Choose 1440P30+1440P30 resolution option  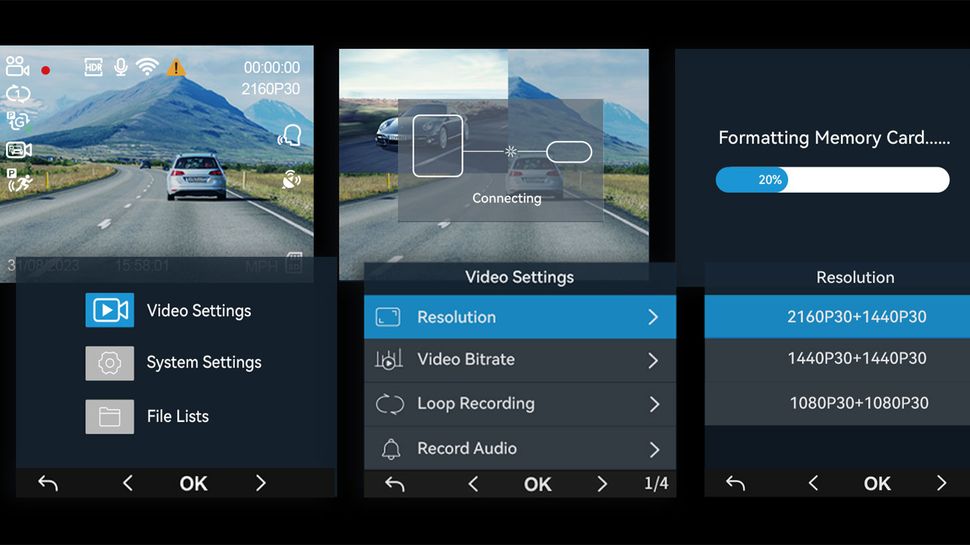pyautogui.click(x=837, y=359)
